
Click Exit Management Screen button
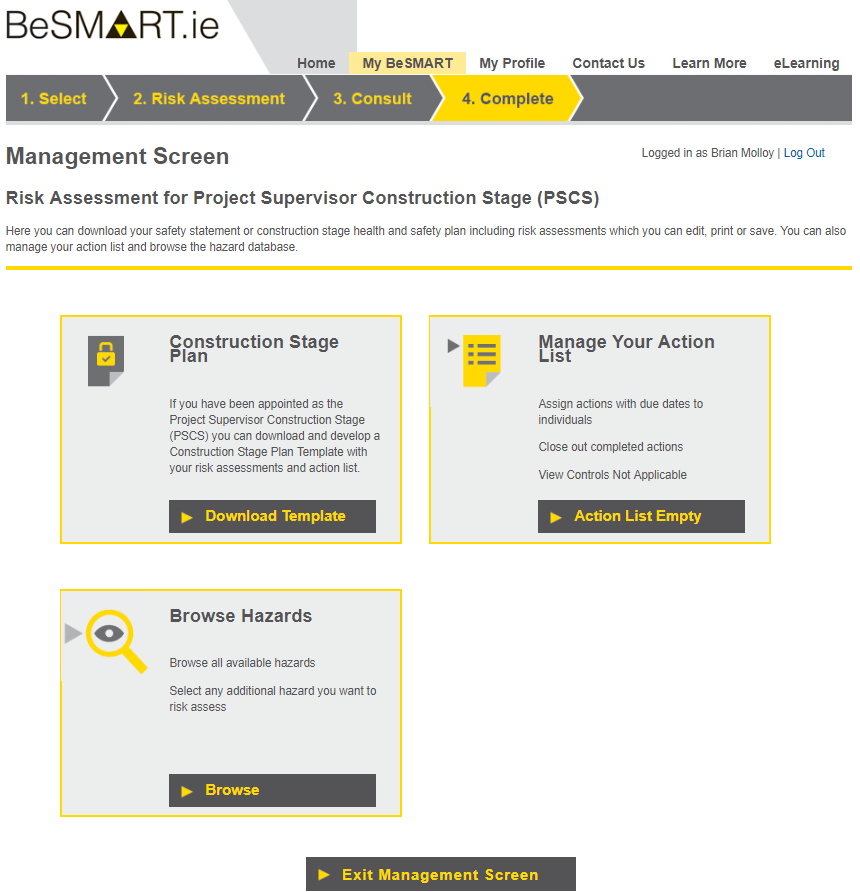(441, 874)
